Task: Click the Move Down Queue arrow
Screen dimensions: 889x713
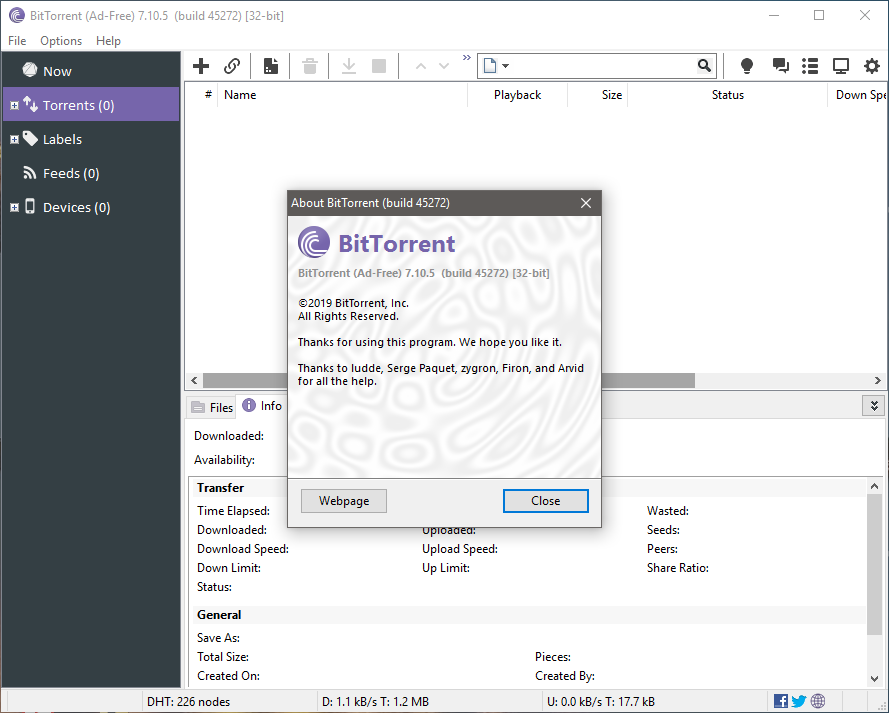Action: tap(444, 66)
